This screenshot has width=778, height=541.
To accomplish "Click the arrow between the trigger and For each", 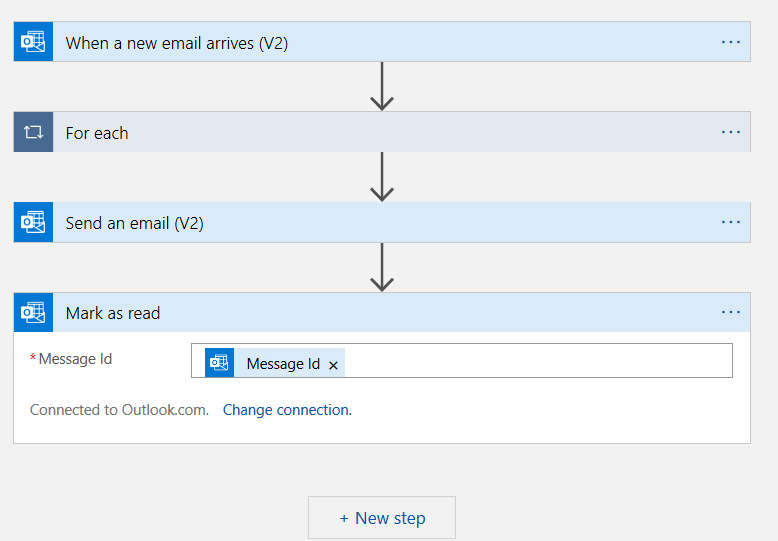I will (x=382, y=87).
